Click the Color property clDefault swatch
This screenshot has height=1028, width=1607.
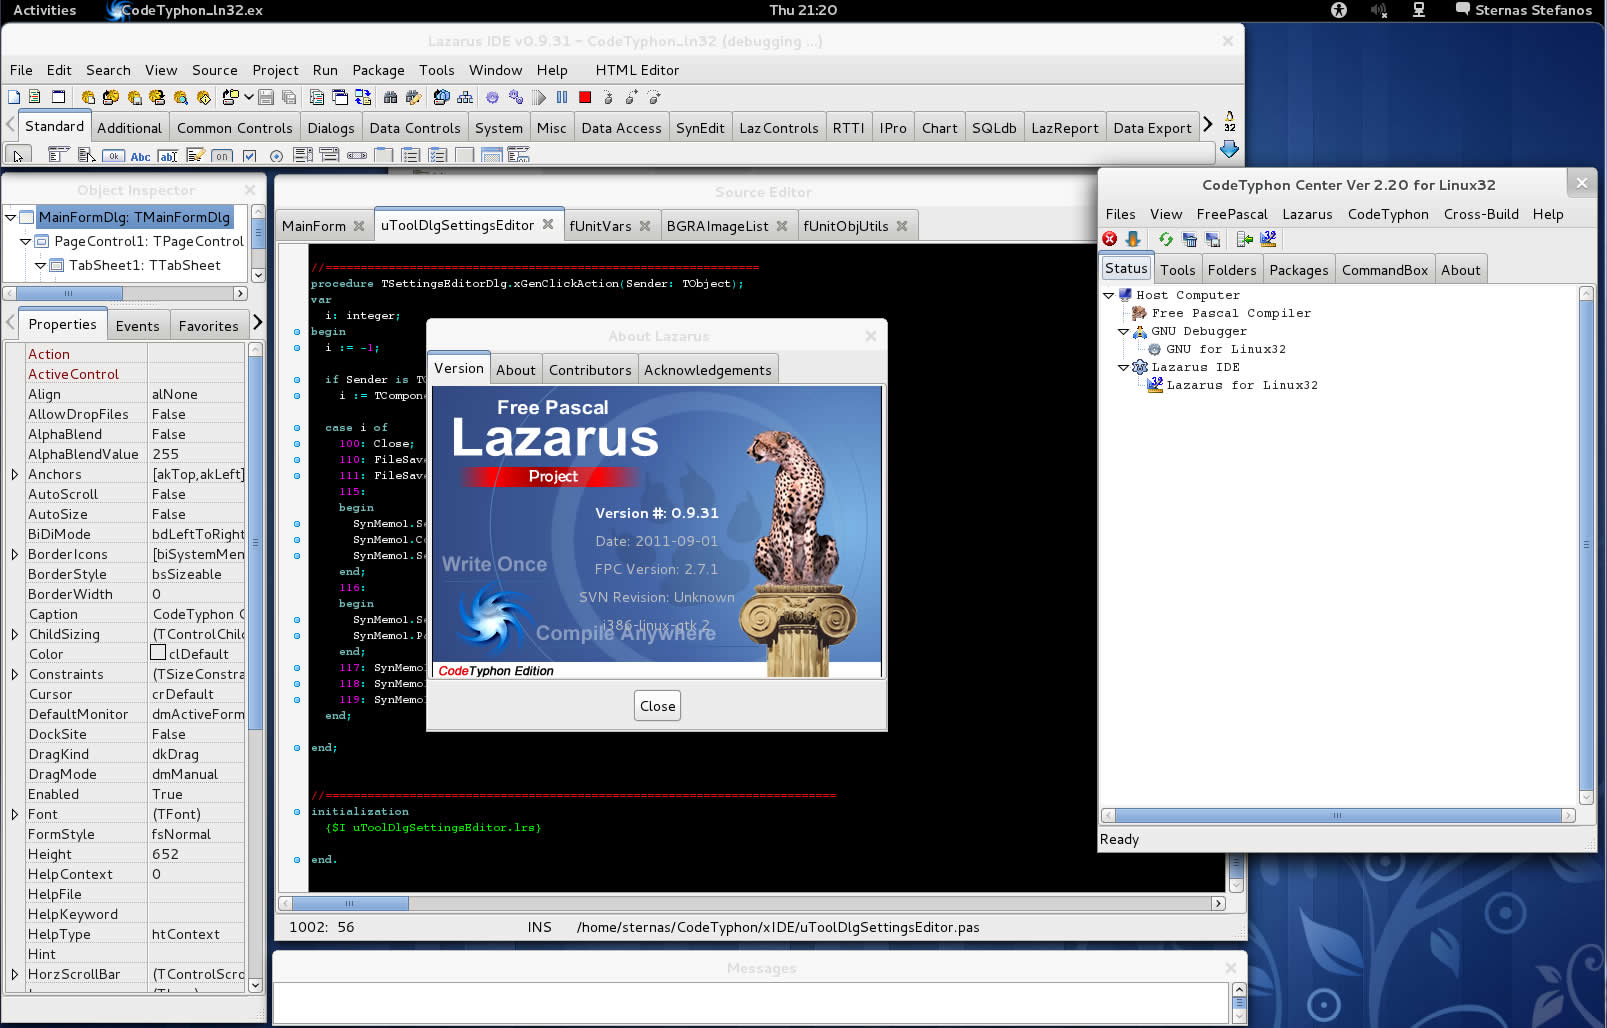(157, 653)
